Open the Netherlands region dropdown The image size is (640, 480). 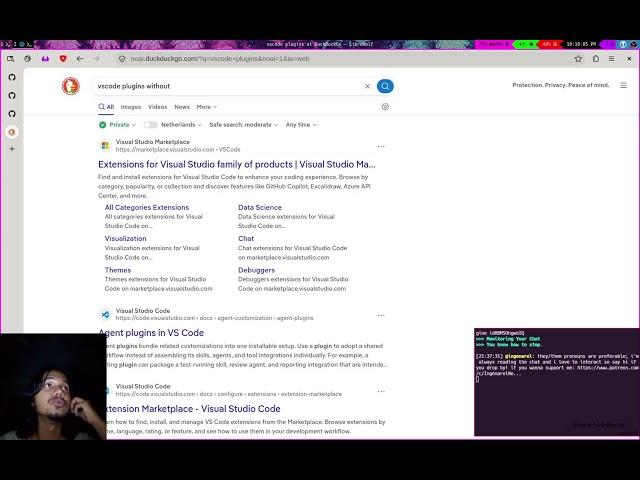(181, 125)
